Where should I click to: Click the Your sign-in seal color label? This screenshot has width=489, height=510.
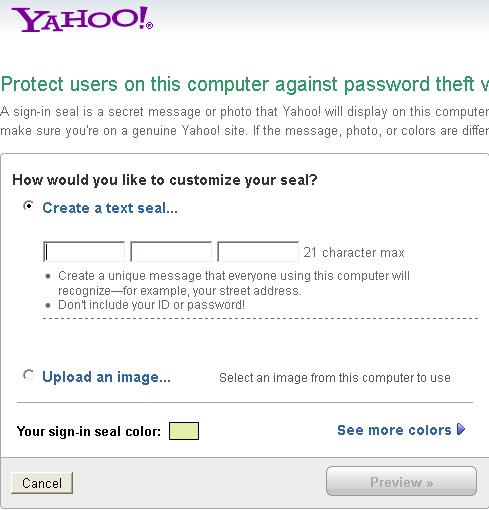(89, 431)
